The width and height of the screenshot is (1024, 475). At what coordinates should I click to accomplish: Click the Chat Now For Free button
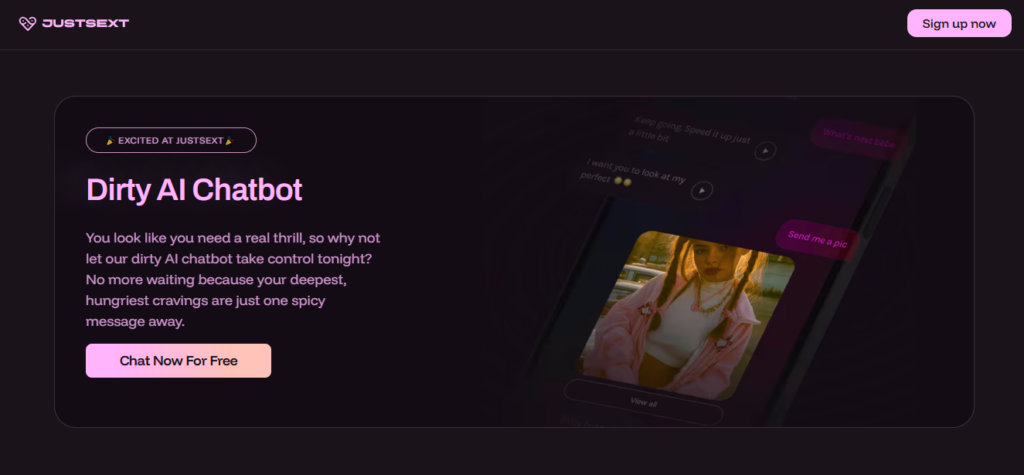178,361
